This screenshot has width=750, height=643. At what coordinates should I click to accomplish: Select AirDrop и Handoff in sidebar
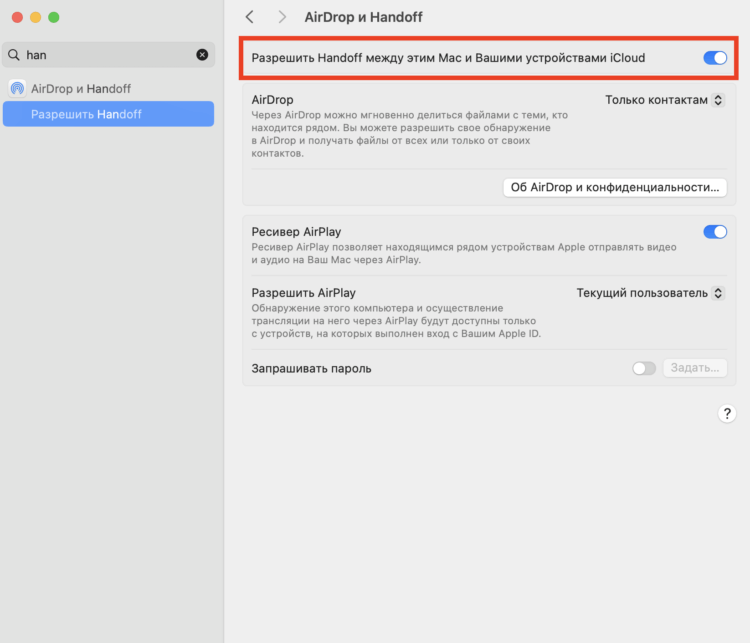109,89
